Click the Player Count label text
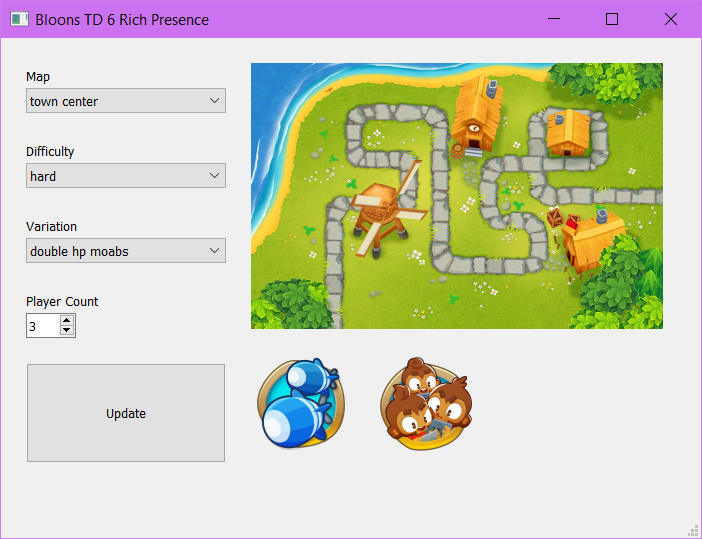Screen dimensions: 702x539 click(x=62, y=301)
